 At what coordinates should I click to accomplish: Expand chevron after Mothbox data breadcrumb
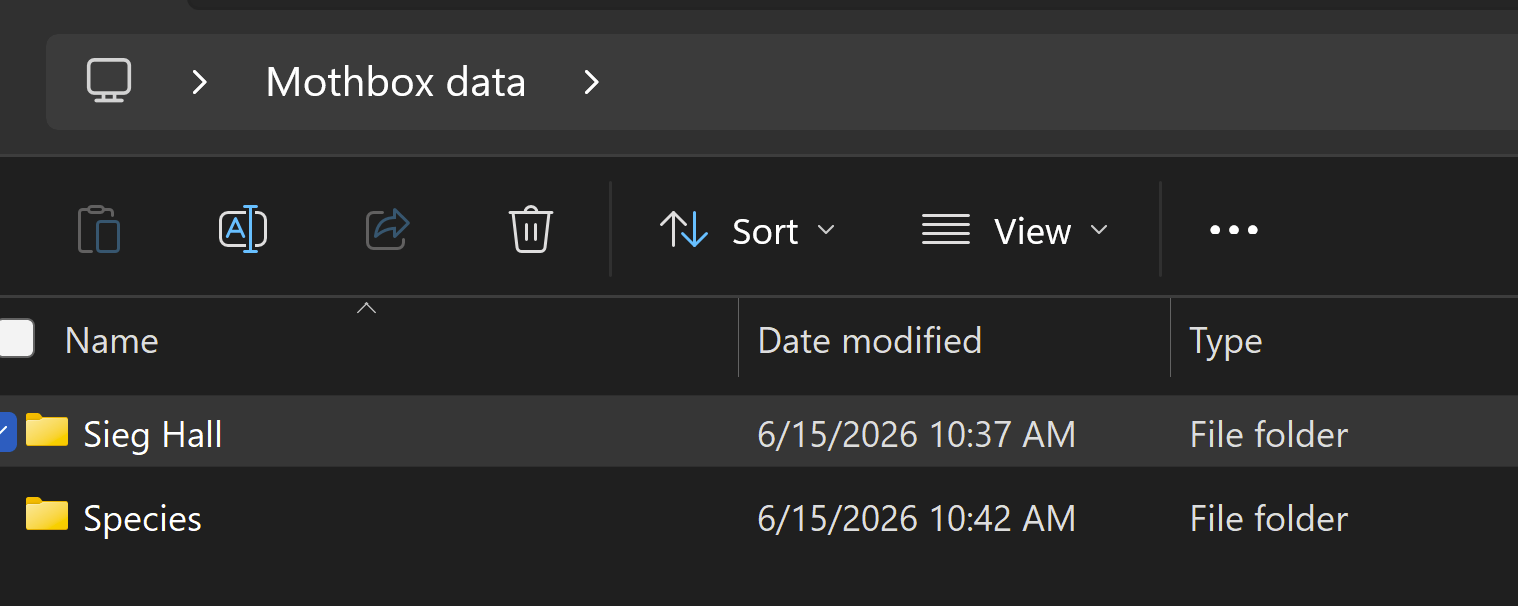(x=592, y=82)
